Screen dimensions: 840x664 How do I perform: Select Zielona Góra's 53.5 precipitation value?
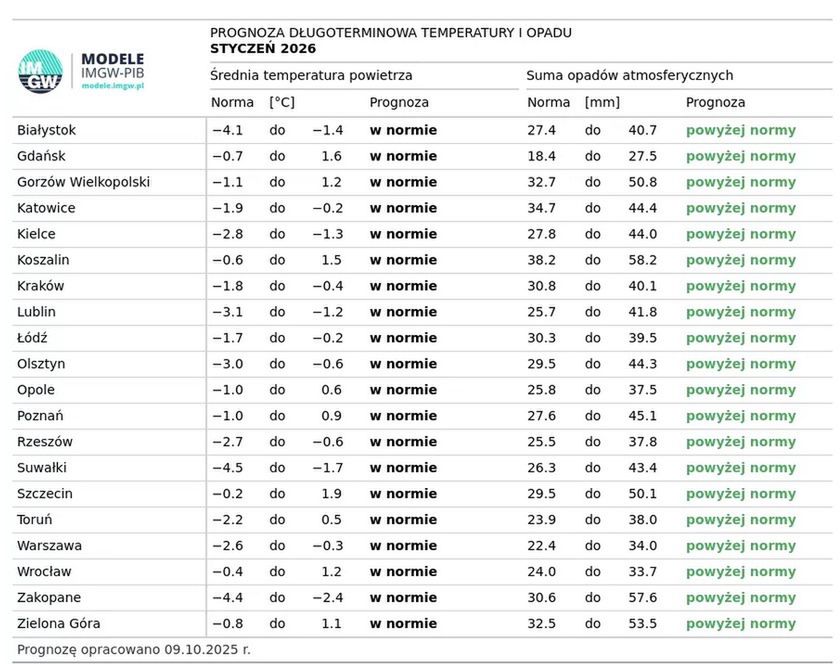coord(643,624)
